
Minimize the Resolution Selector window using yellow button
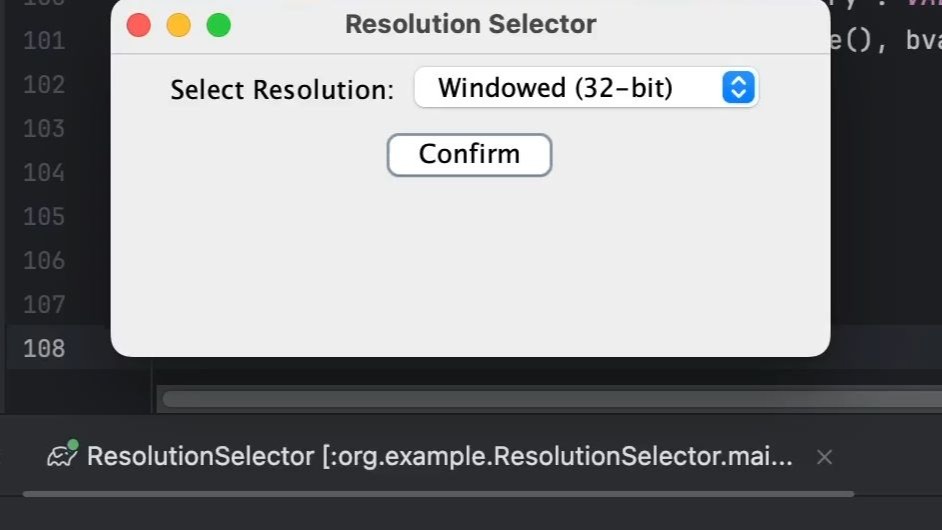tap(178, 25)
